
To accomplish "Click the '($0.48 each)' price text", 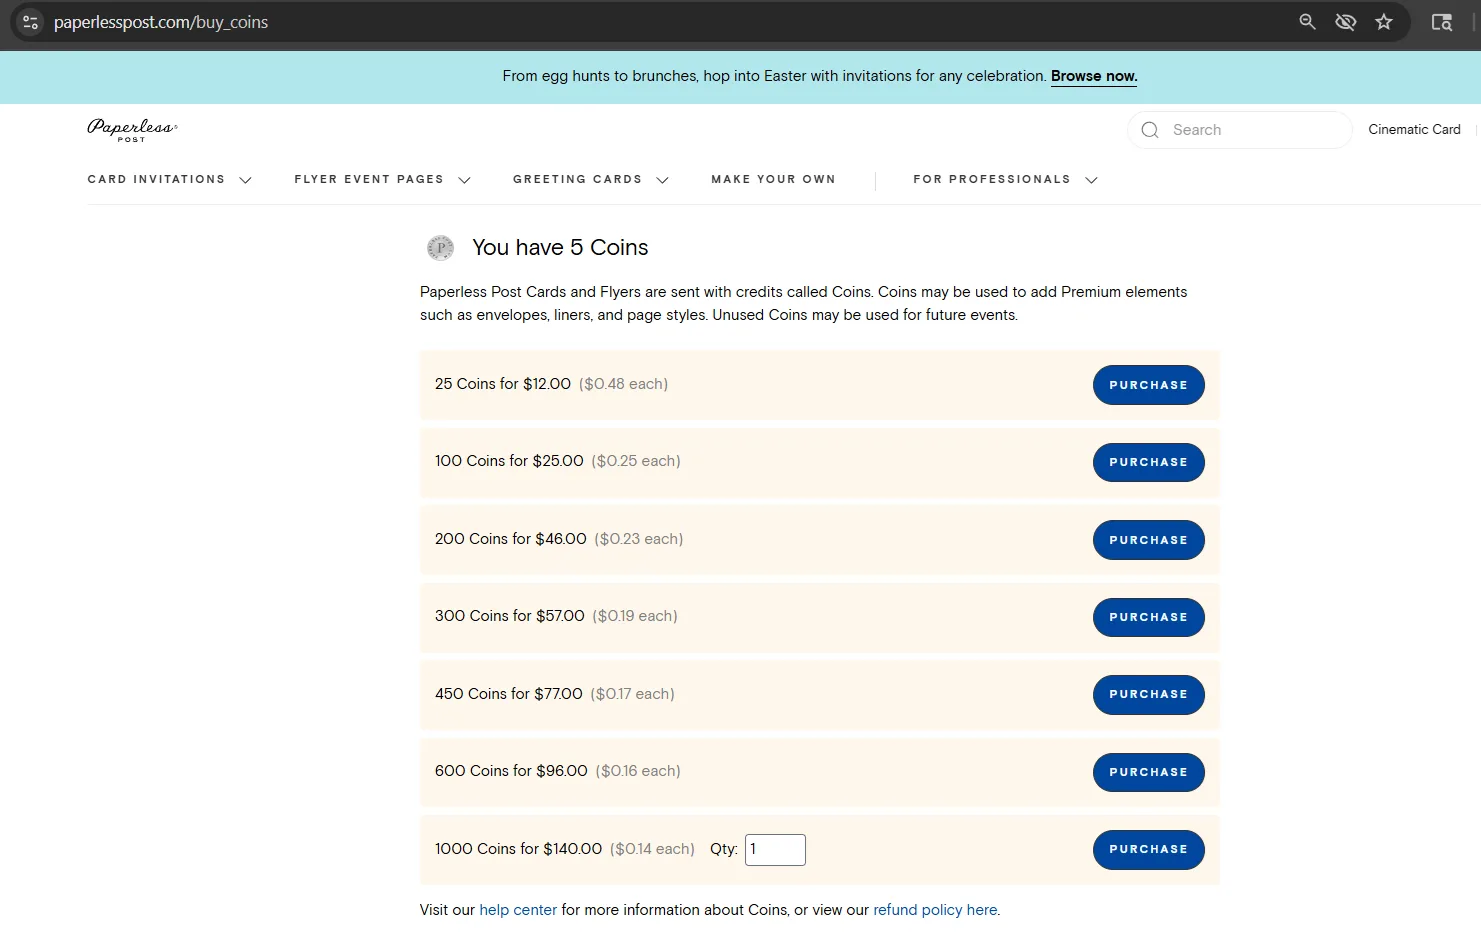I will pyautogui.click(x=623, y=384).
